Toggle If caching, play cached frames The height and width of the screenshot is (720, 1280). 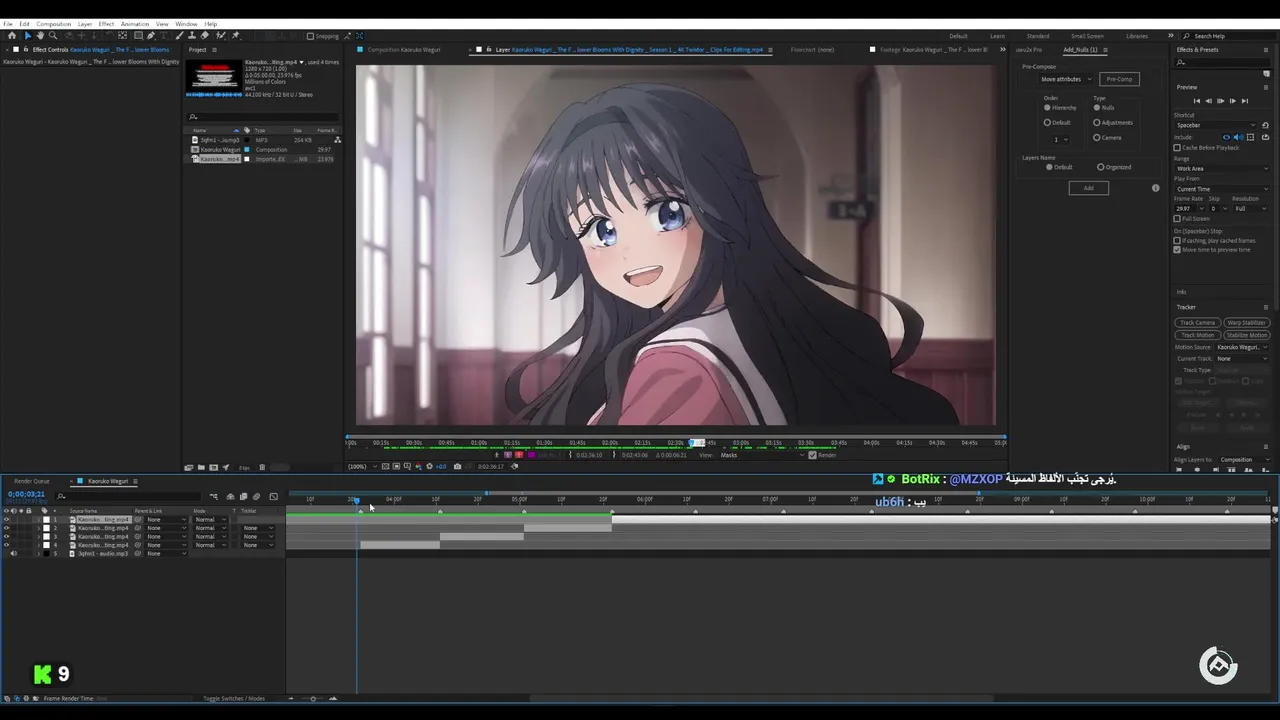[x=1177, y=240]
